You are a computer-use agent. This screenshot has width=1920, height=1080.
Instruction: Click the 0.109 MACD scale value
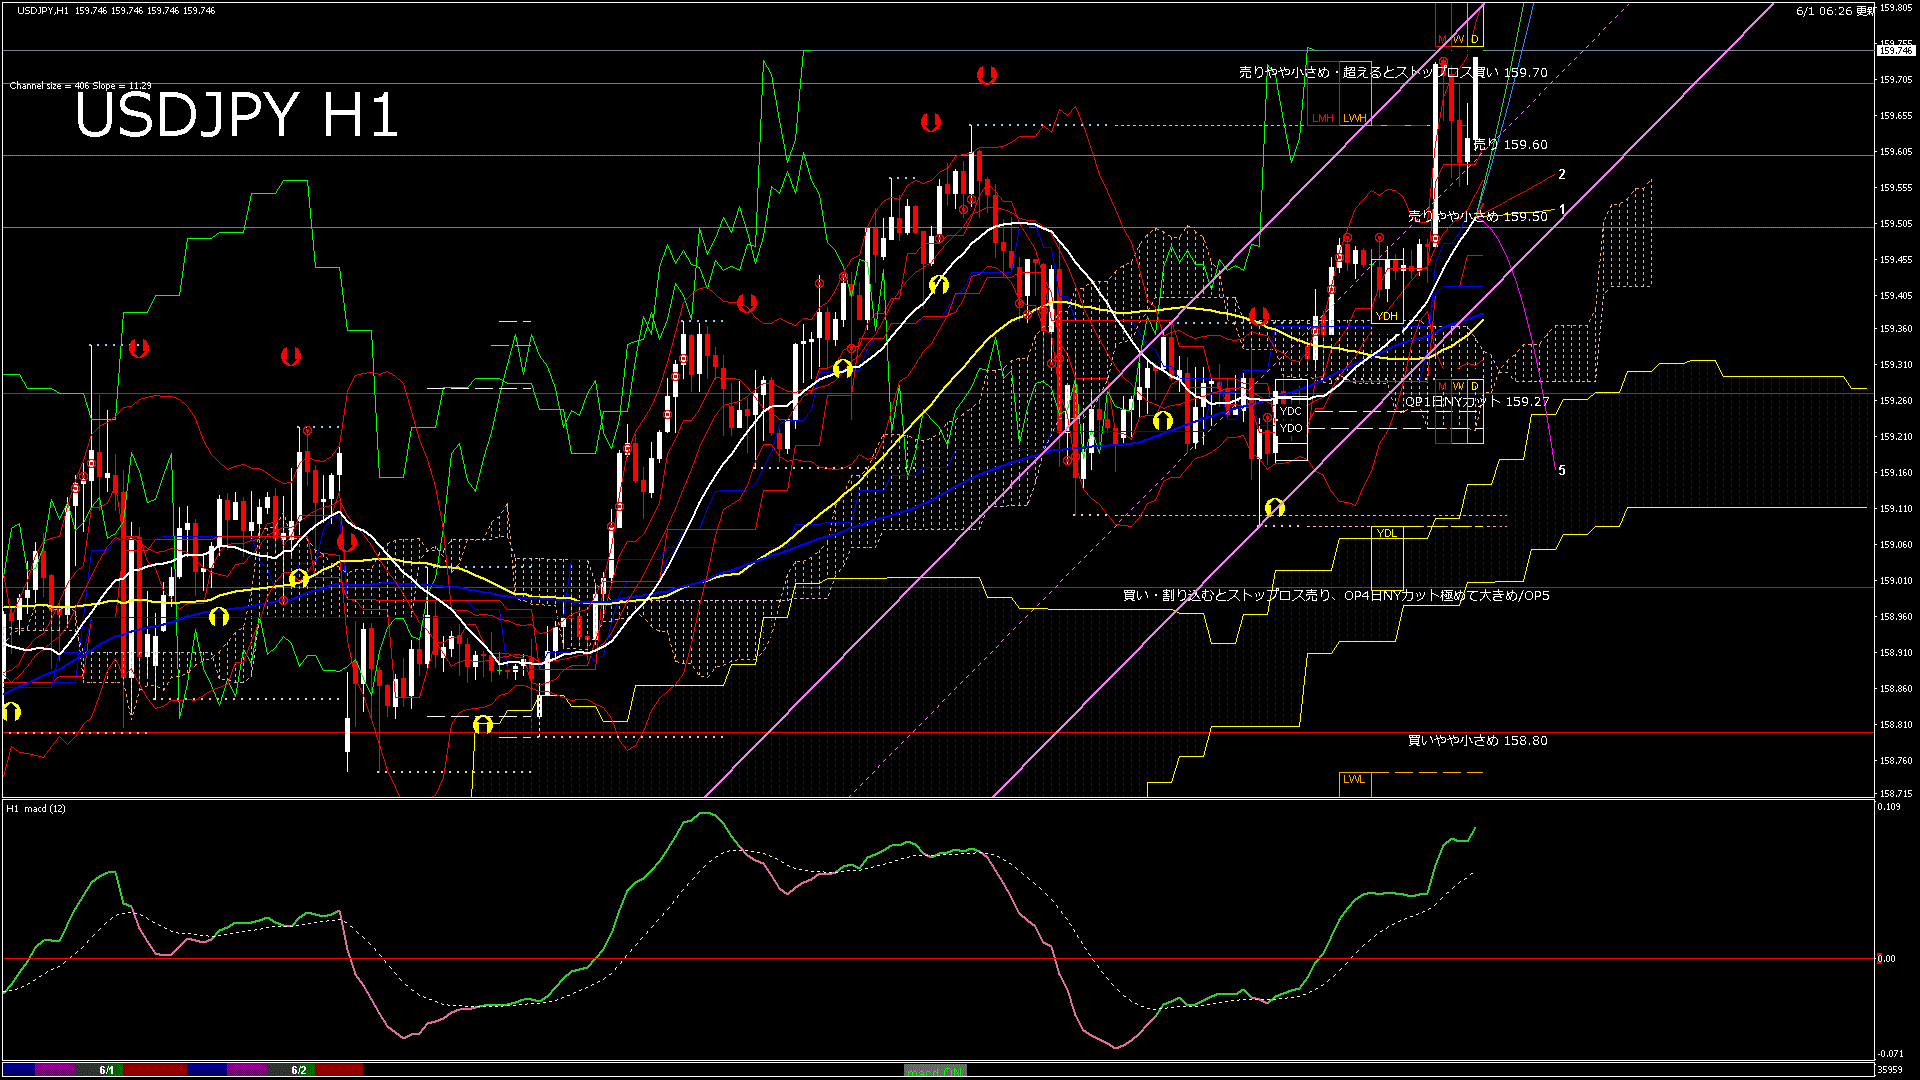(1889, 807)
